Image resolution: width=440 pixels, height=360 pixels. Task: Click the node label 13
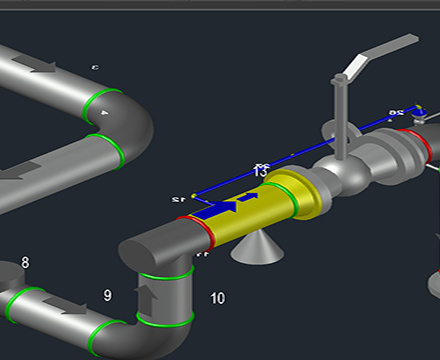[260, 171]
